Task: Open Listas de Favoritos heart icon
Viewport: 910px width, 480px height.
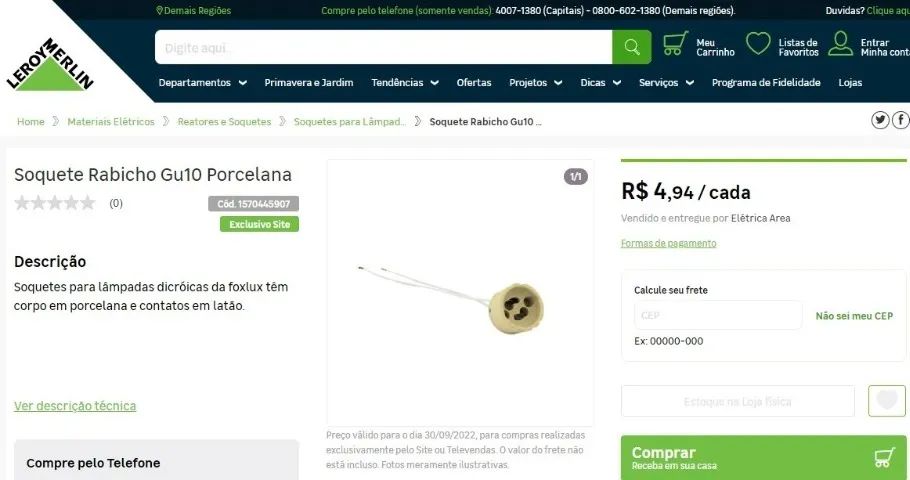Action: [758, 44]
